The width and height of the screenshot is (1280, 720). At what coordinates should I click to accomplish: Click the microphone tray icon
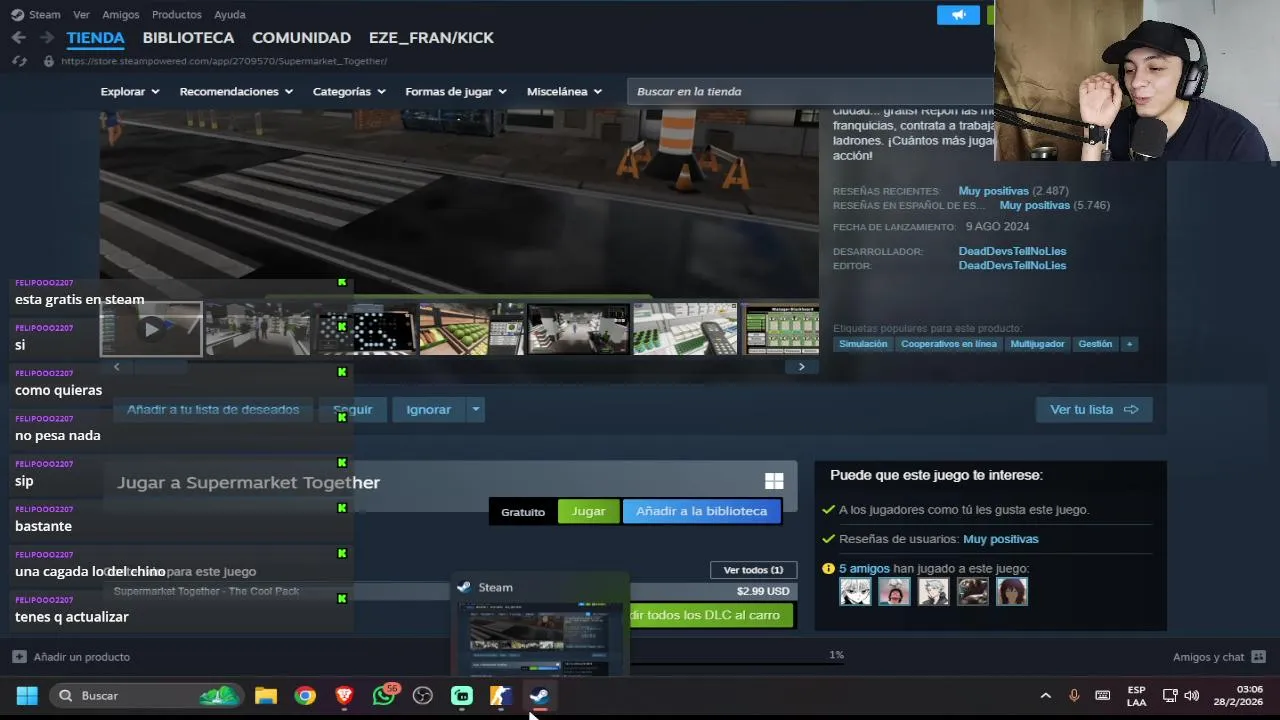(x=1074, y=696)
